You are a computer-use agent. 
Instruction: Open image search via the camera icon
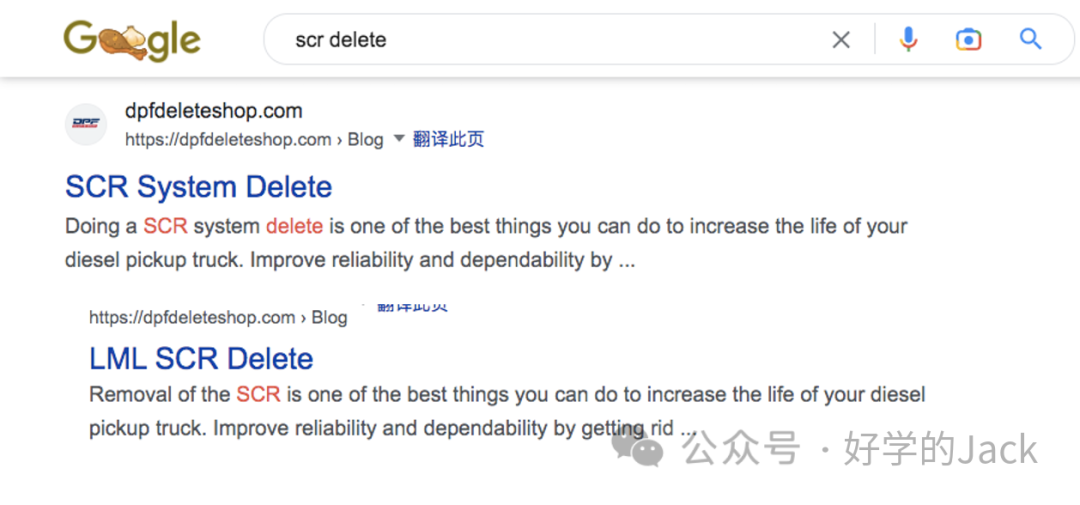coord(968,39)
